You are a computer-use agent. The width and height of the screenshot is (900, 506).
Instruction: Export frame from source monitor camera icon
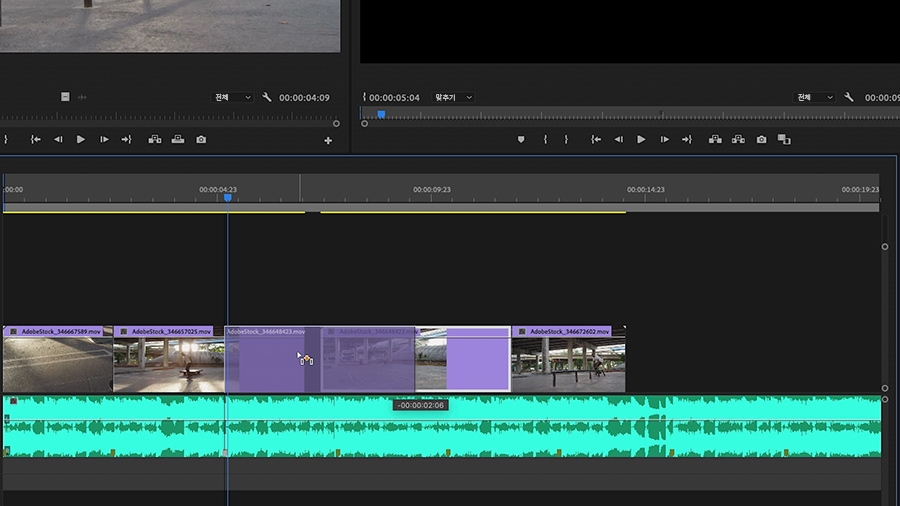point(201,140)
